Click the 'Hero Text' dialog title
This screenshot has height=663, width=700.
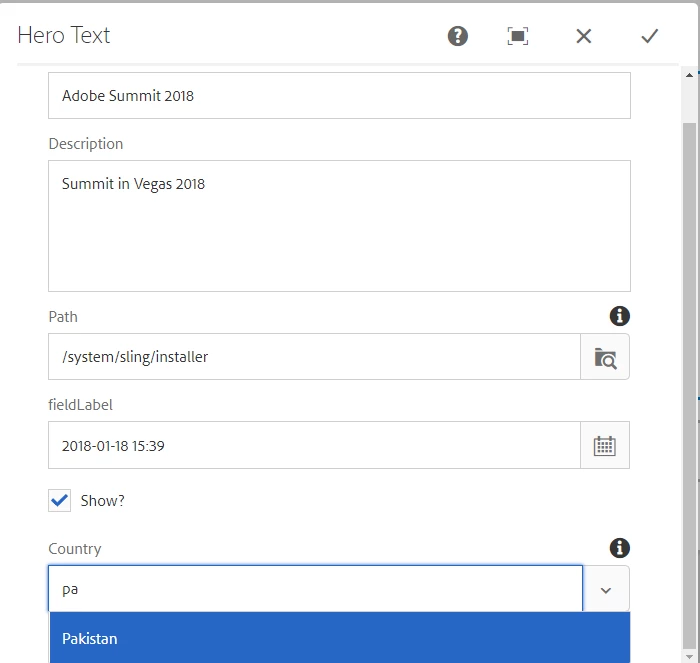64,35
